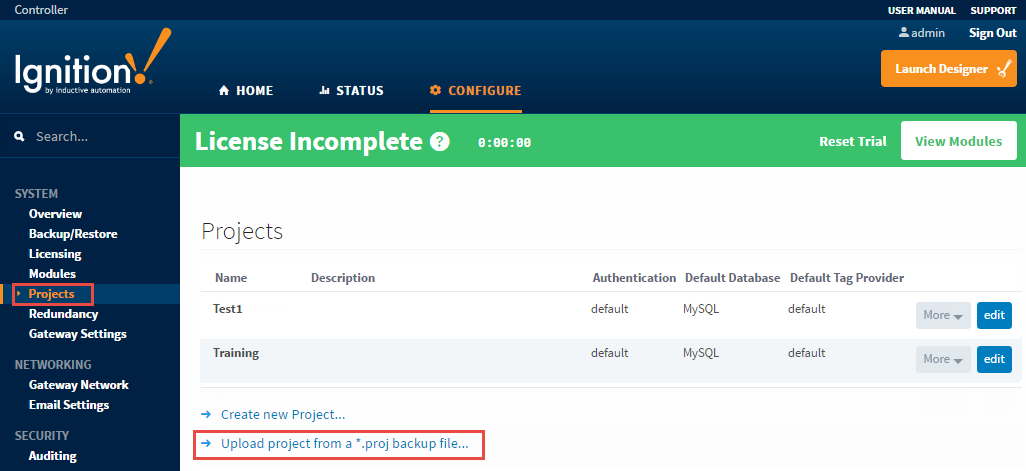Click the Projects page heading

tap(242, 232)
